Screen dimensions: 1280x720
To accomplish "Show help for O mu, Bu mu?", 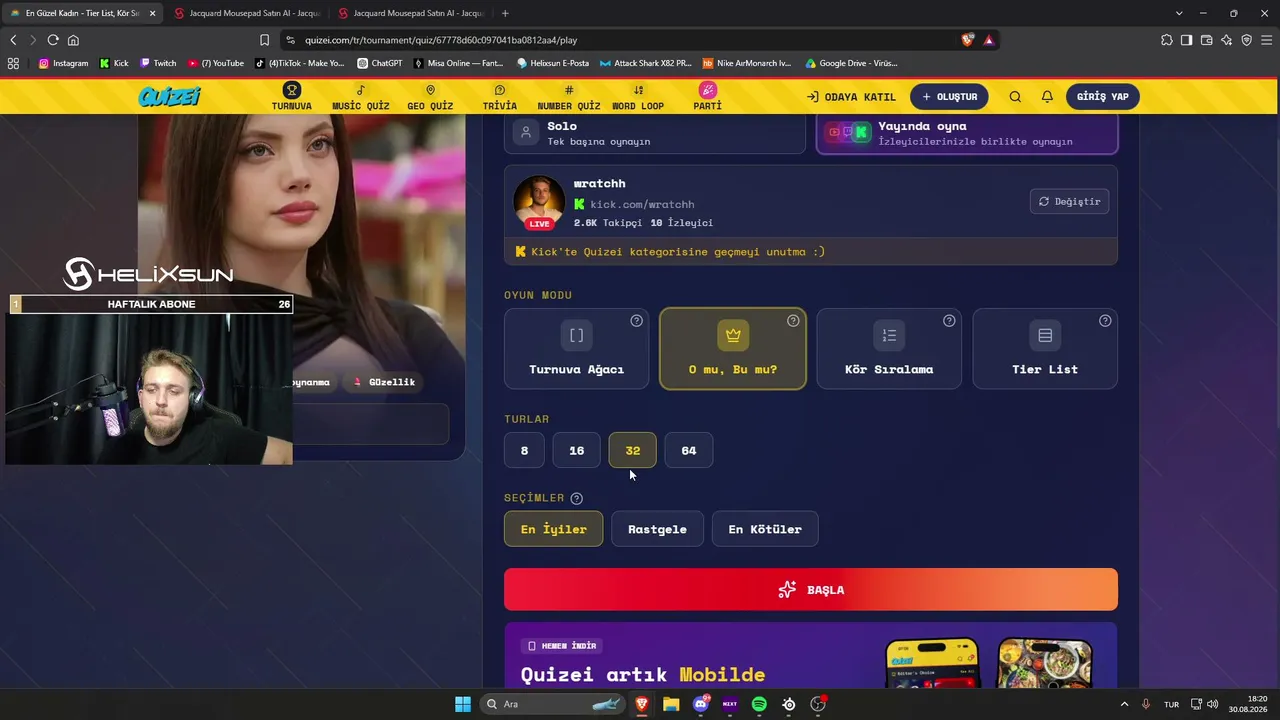I will click(x=793, y=321).
